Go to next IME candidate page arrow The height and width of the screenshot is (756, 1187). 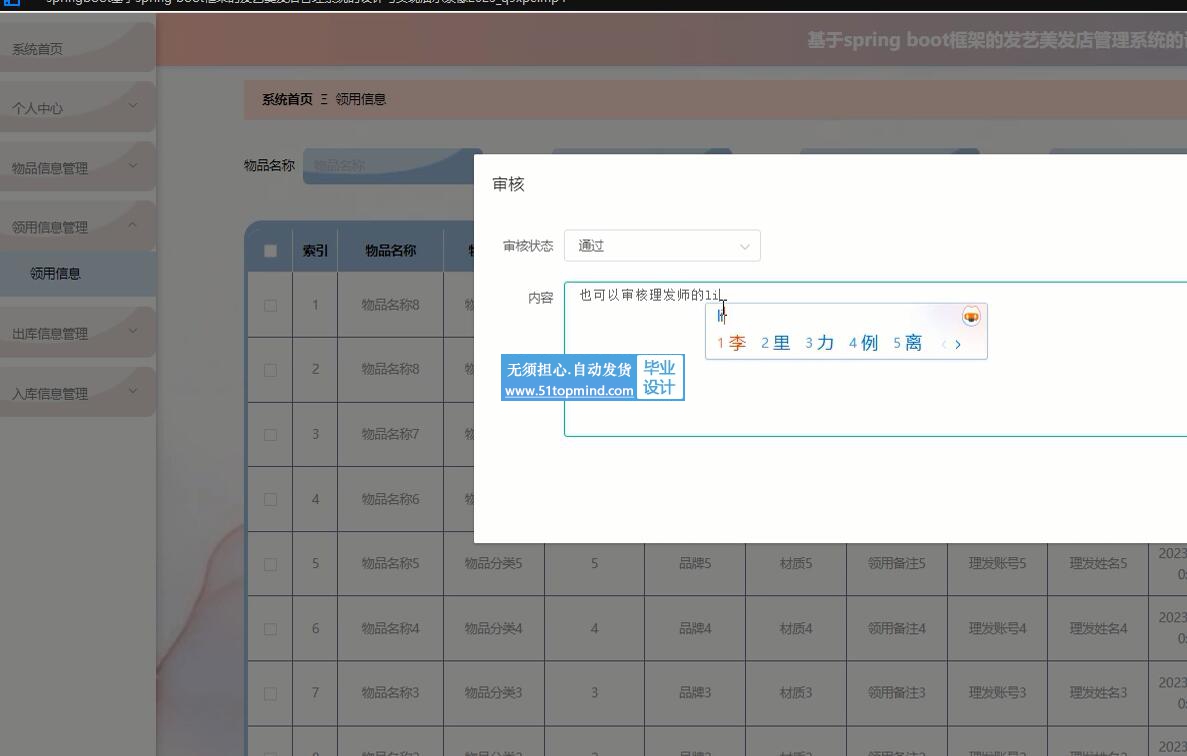click(x=958, y=344)
